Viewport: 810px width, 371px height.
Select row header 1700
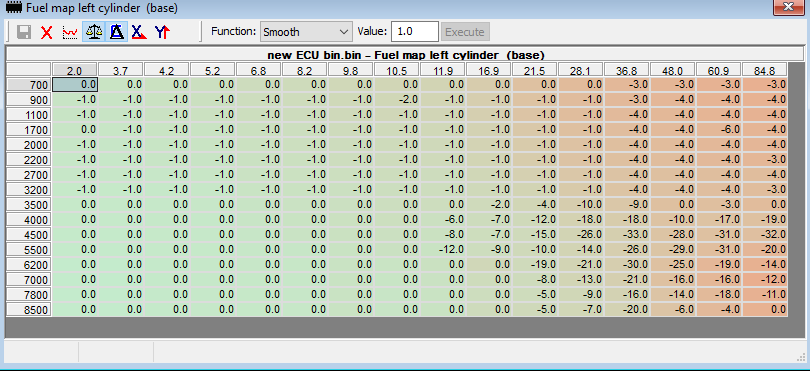(x=29, y=130)
